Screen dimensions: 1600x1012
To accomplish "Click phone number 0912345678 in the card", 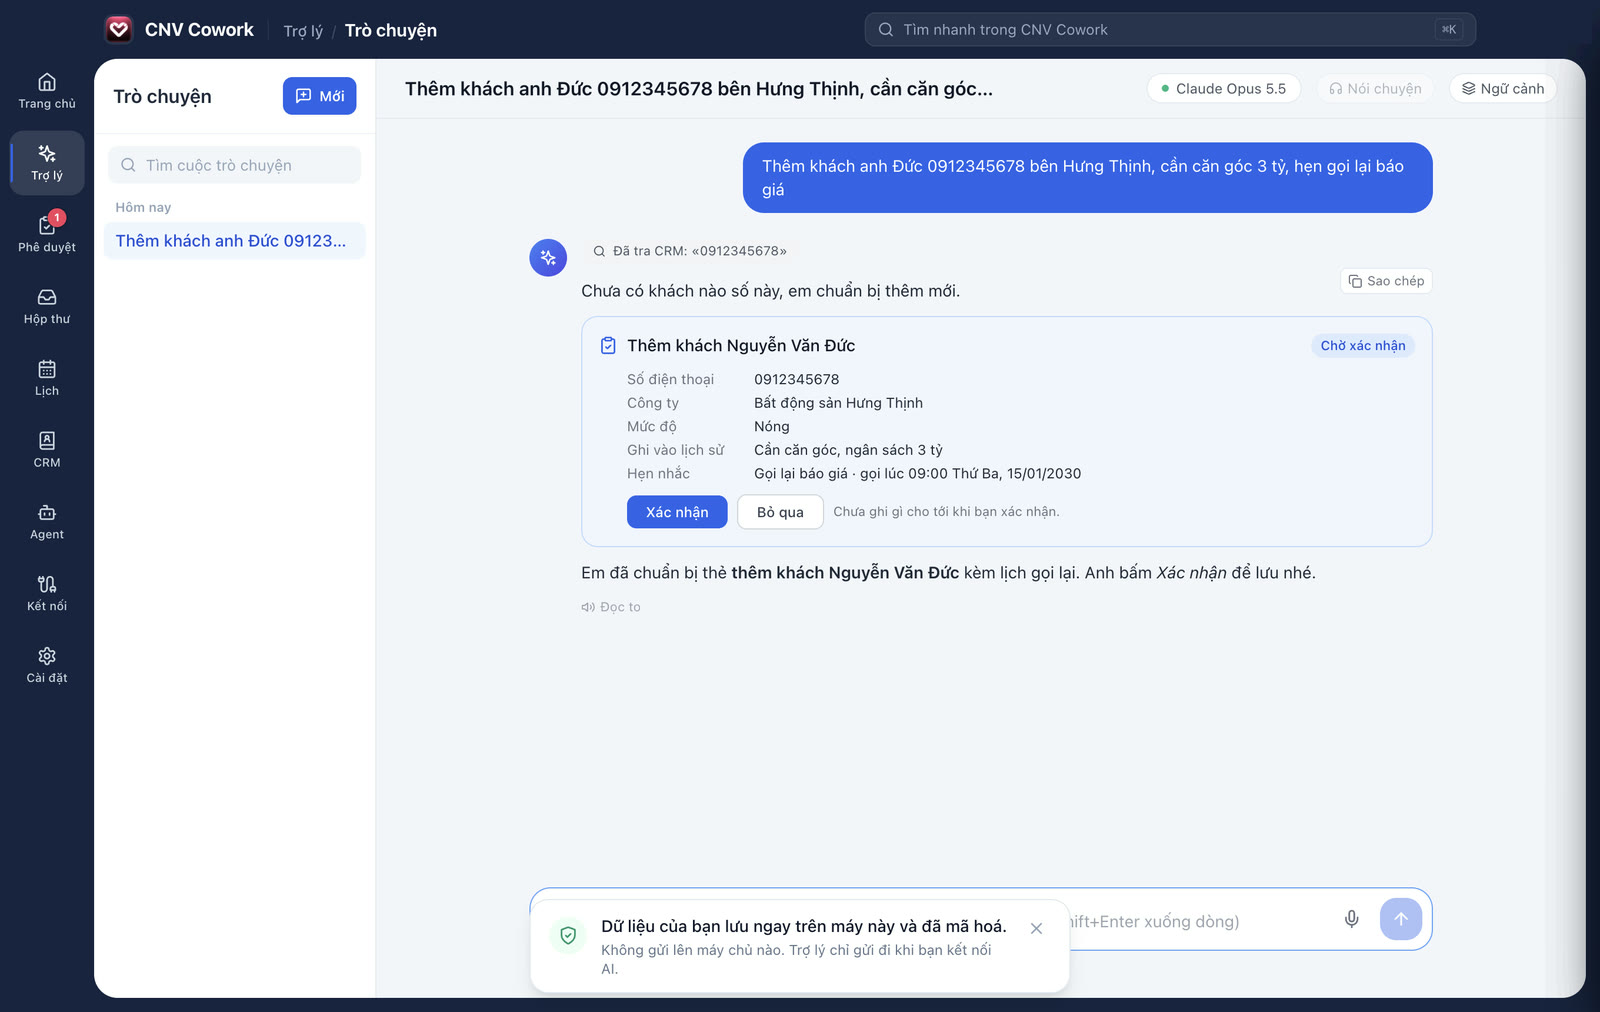I will tap(797, 379).
